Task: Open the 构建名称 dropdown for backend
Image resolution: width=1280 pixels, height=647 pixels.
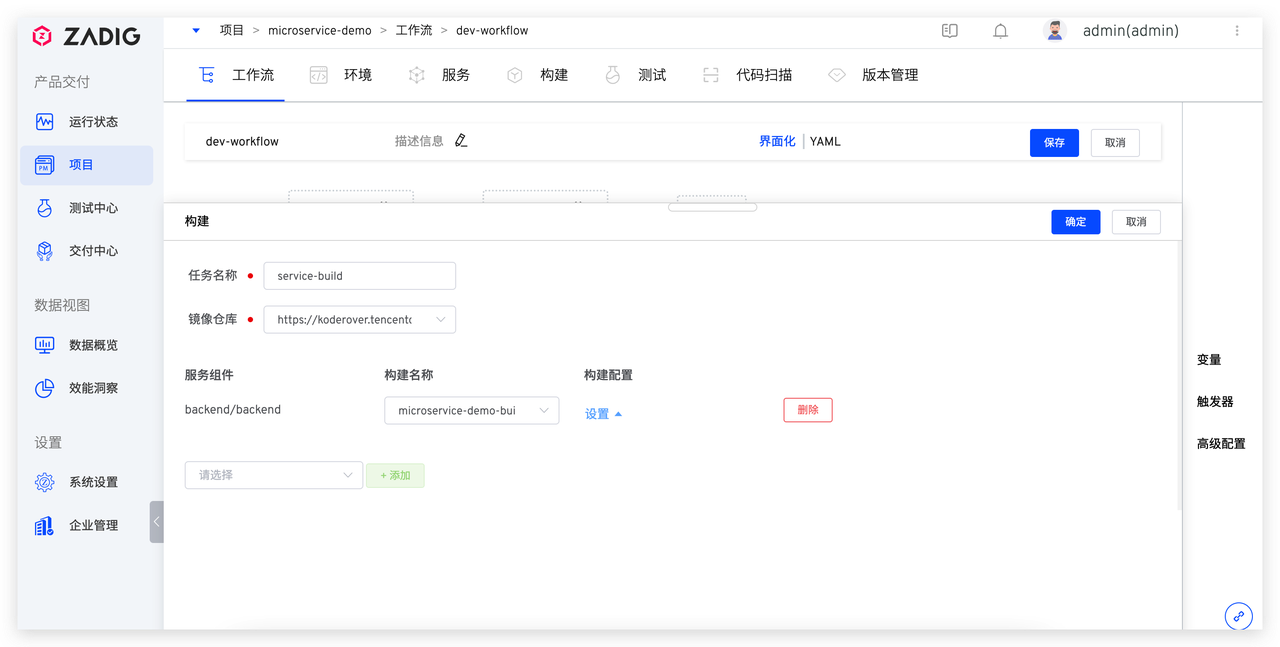Action: pyautogui.click(x=472, y=410)
